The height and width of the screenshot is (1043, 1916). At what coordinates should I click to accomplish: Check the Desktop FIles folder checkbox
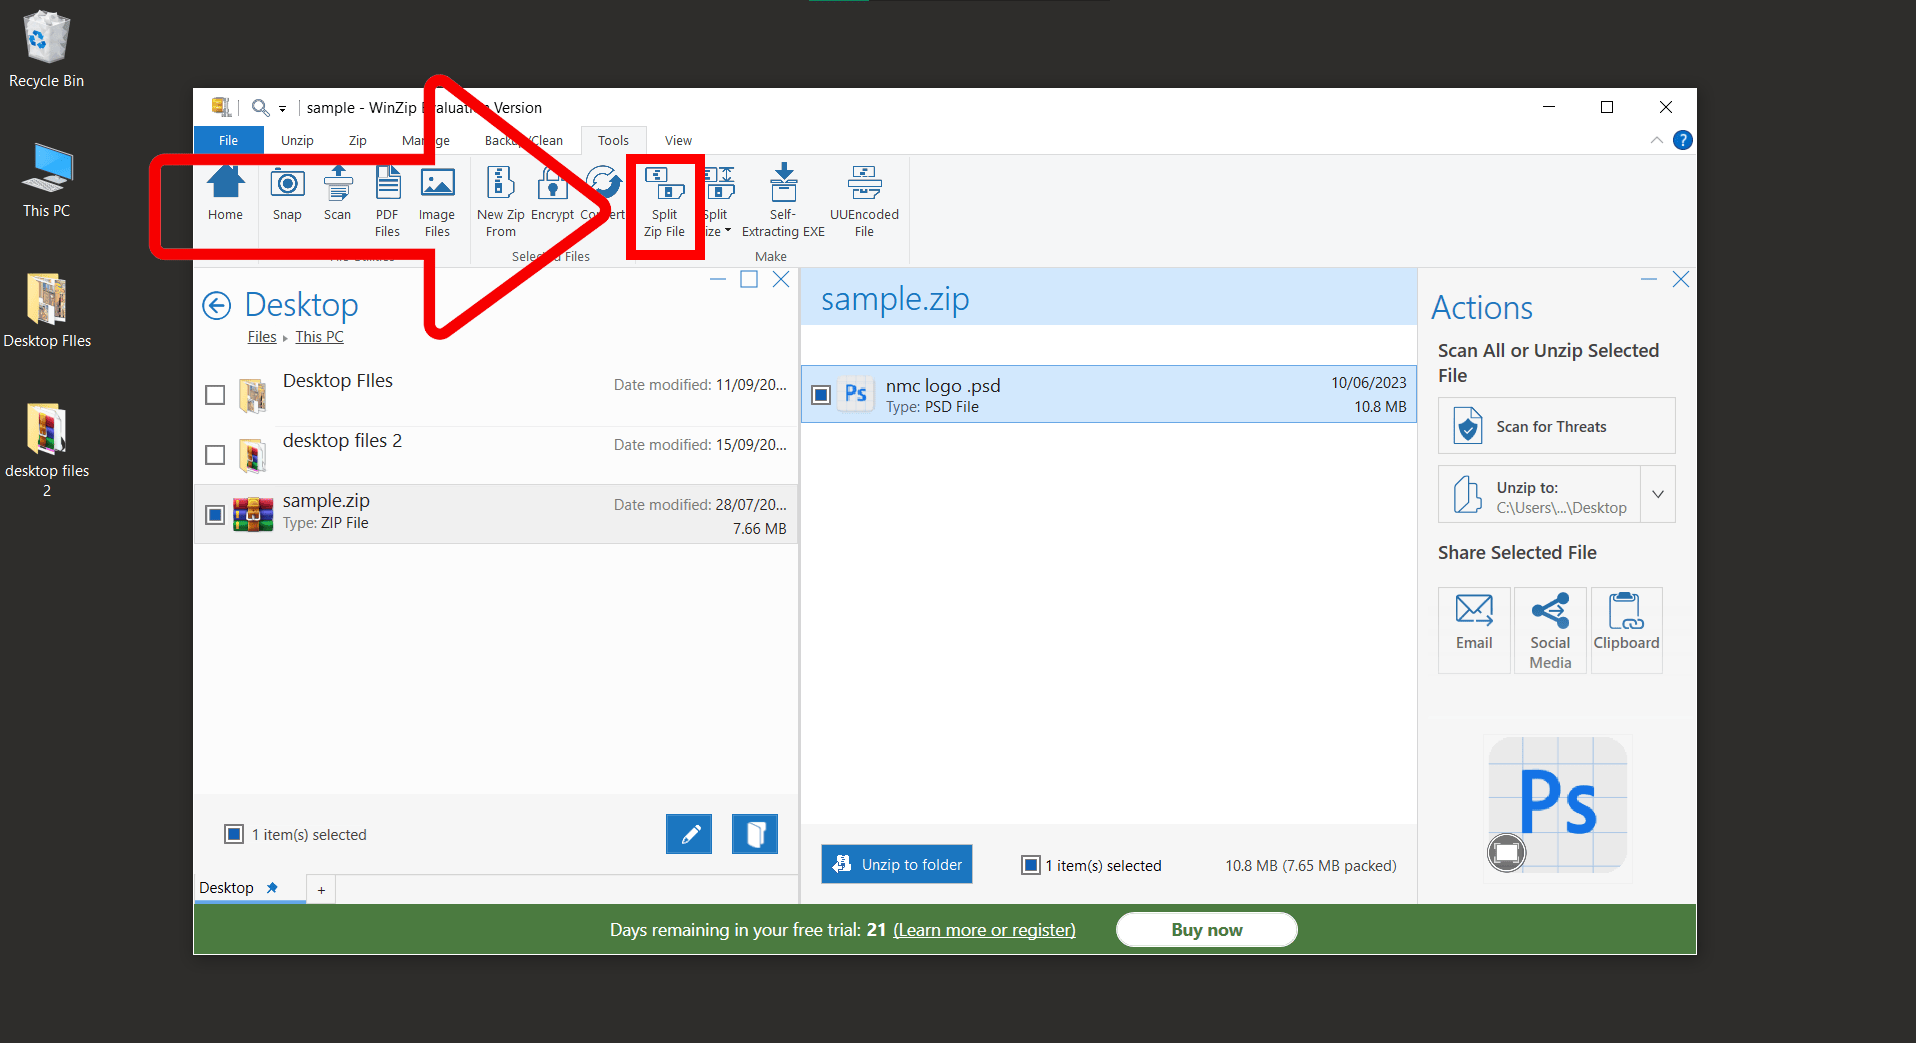point(214,395)
